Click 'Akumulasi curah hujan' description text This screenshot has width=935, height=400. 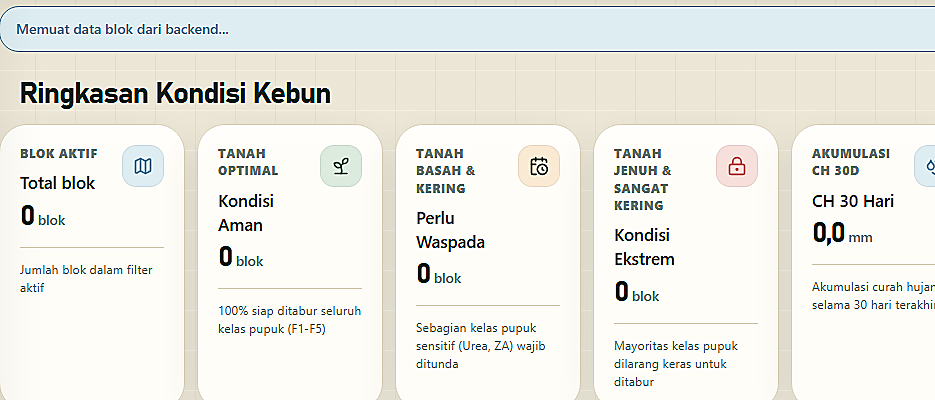coord(874,296)
